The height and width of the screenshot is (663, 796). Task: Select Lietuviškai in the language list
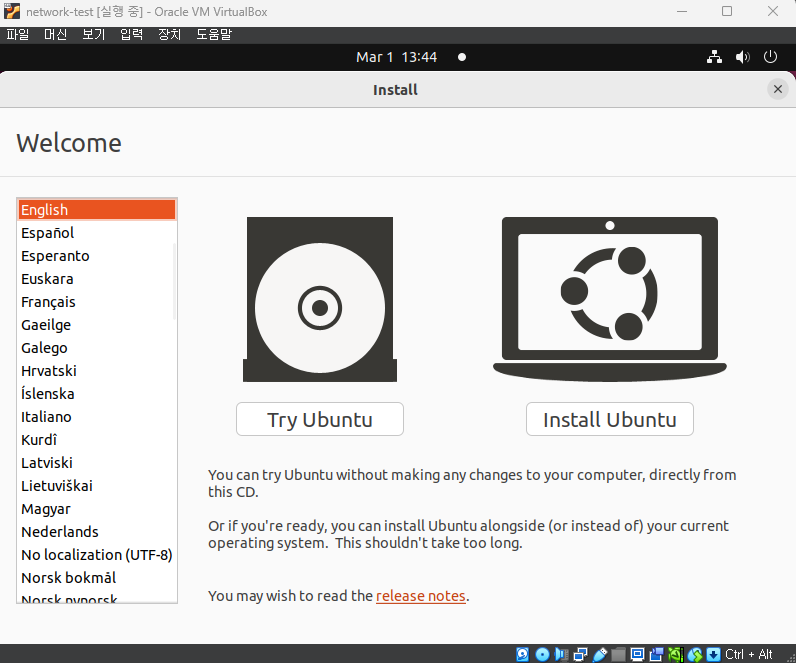click(96, 486)
